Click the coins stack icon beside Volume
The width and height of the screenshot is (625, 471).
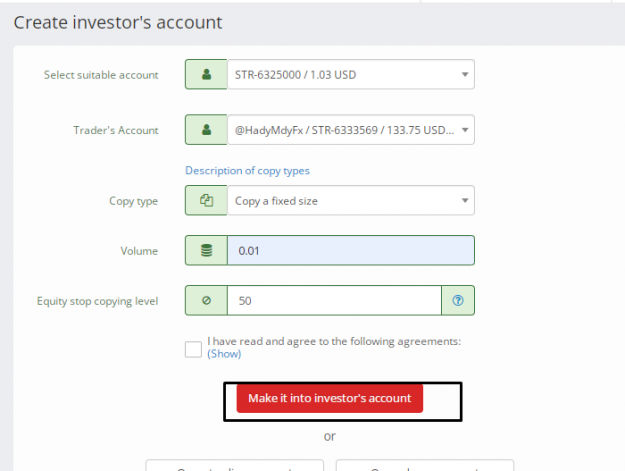tap(206, 251)
